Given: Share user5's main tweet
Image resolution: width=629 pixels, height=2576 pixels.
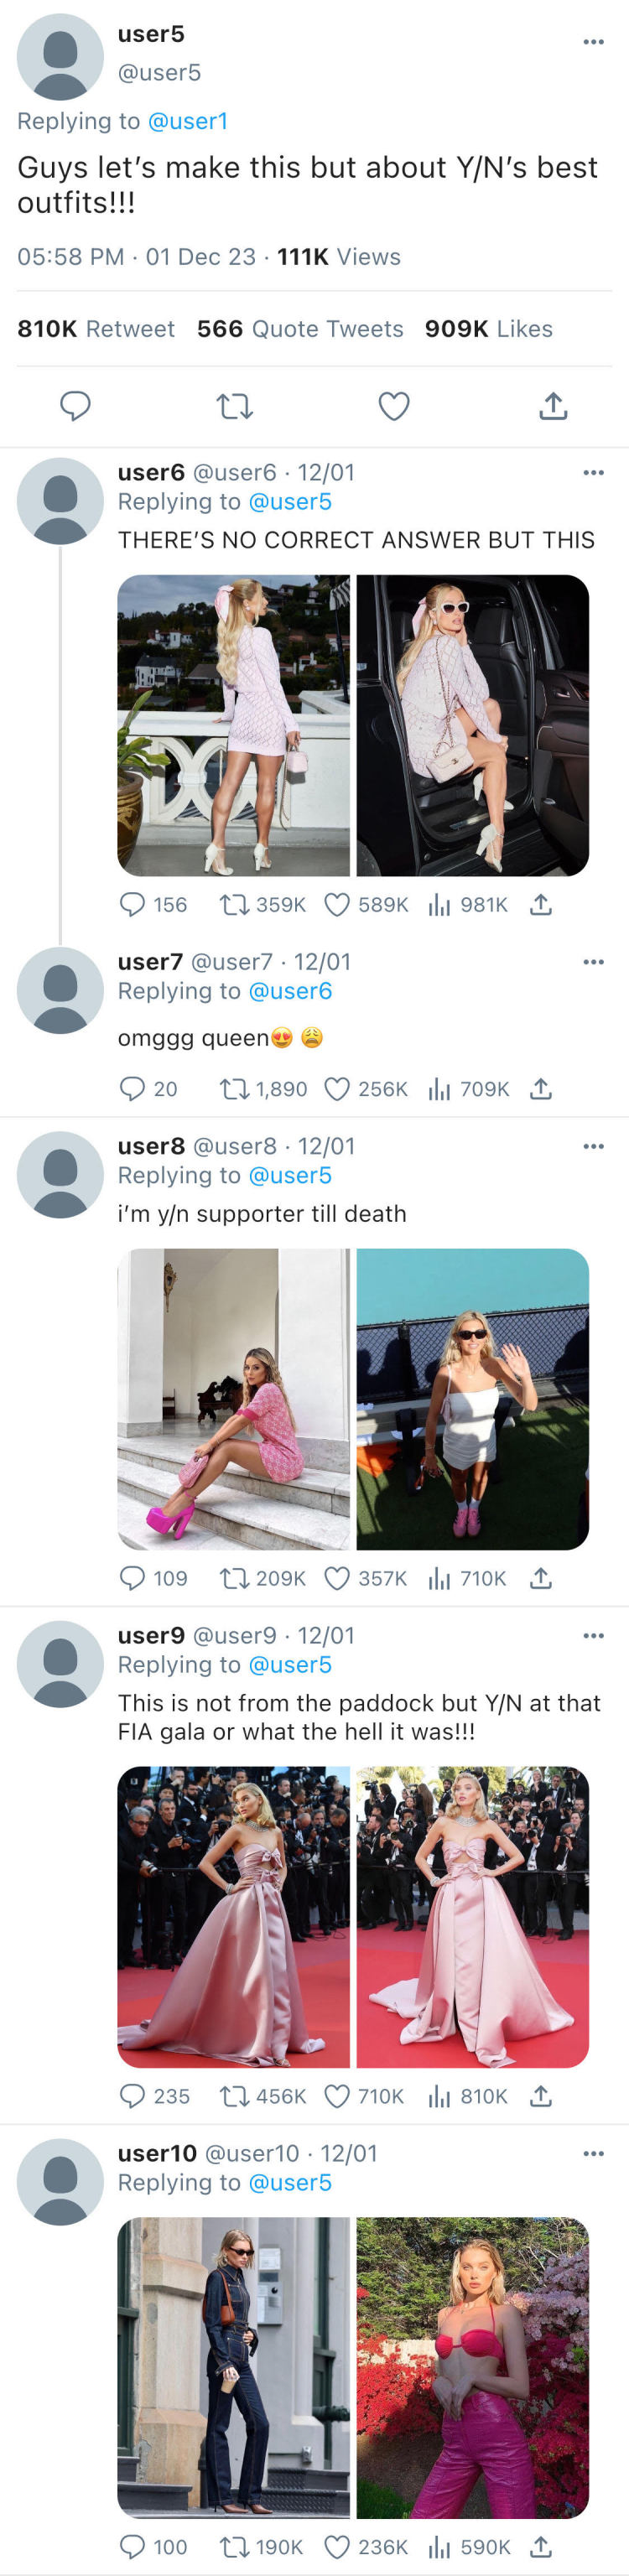Looking at the screenshot, I should 553,406.
